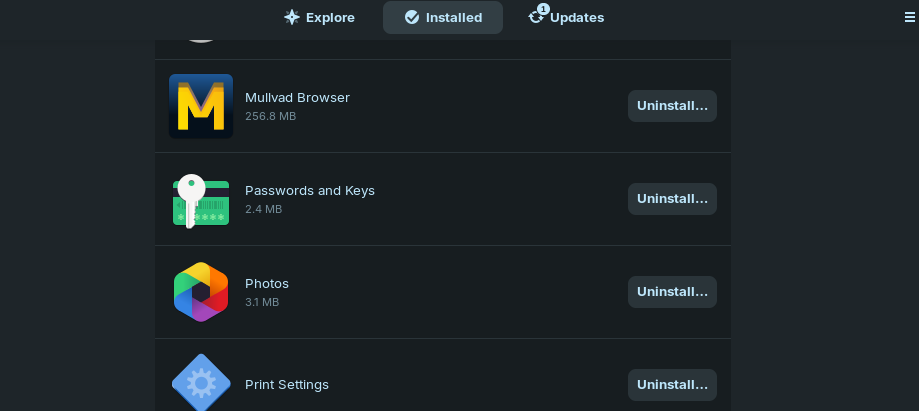Switch to the Explore tab
Screen dimensions: 919x411
tap(319, 18)
